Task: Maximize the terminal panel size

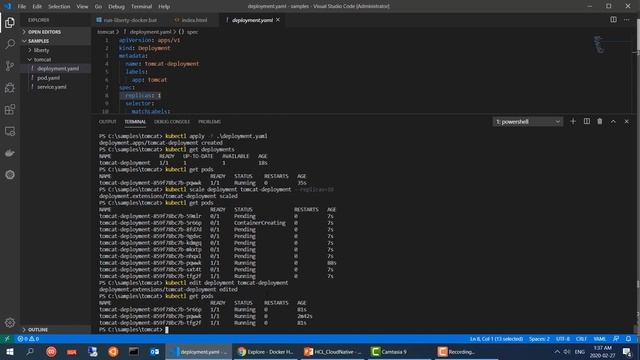Action: 613,121
